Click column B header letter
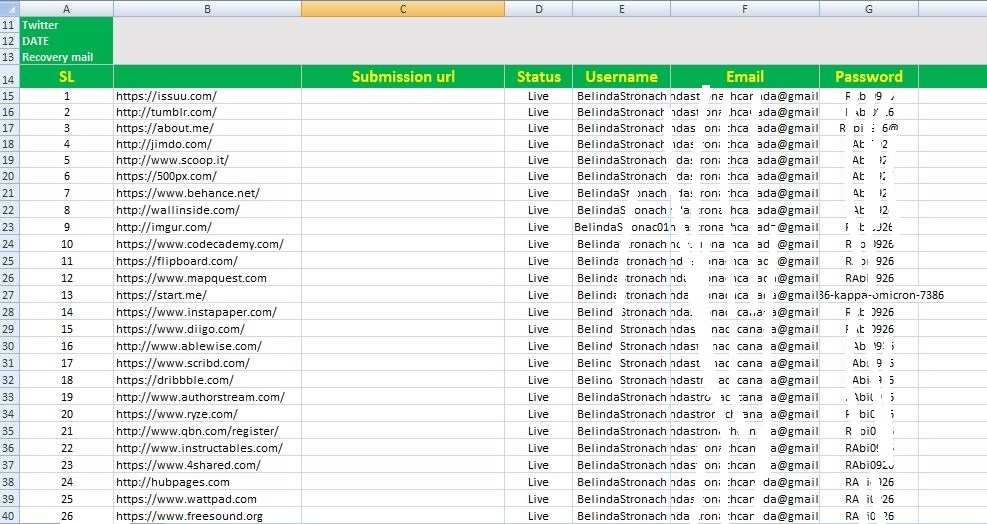Screen dimensions: 987x524 (x=207, y=8)
